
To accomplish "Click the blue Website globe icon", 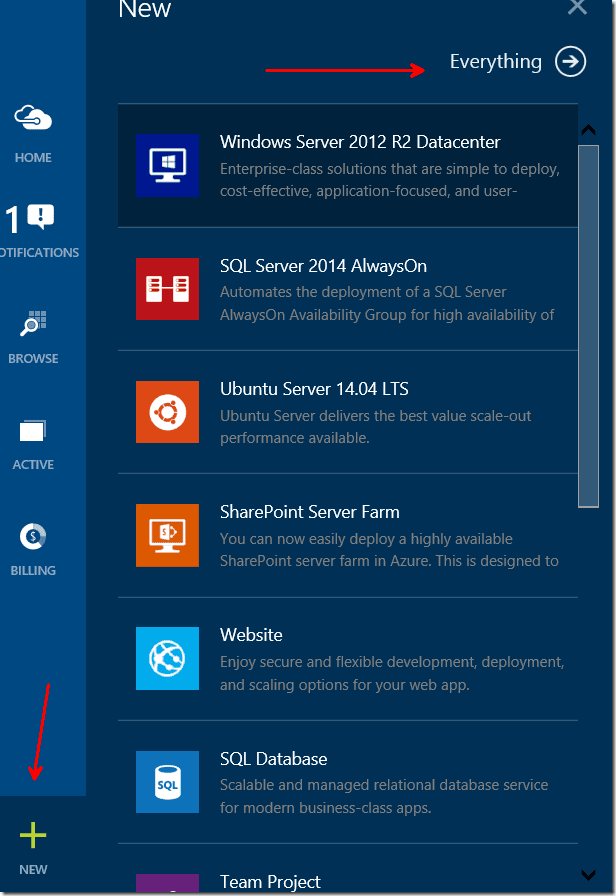I will click(x=167, y=658).
